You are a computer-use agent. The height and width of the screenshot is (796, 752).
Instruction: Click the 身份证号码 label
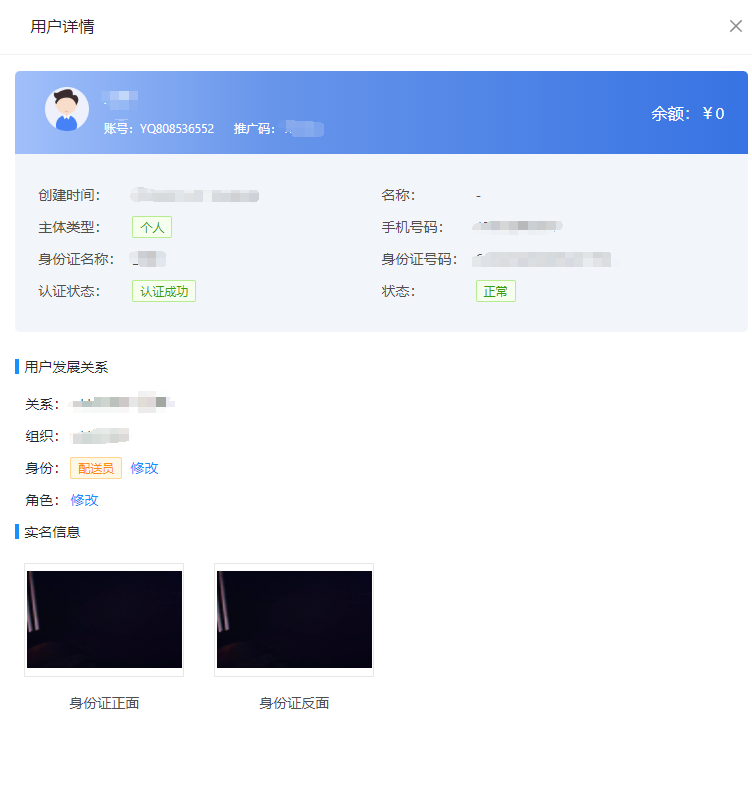click(419, 259)
